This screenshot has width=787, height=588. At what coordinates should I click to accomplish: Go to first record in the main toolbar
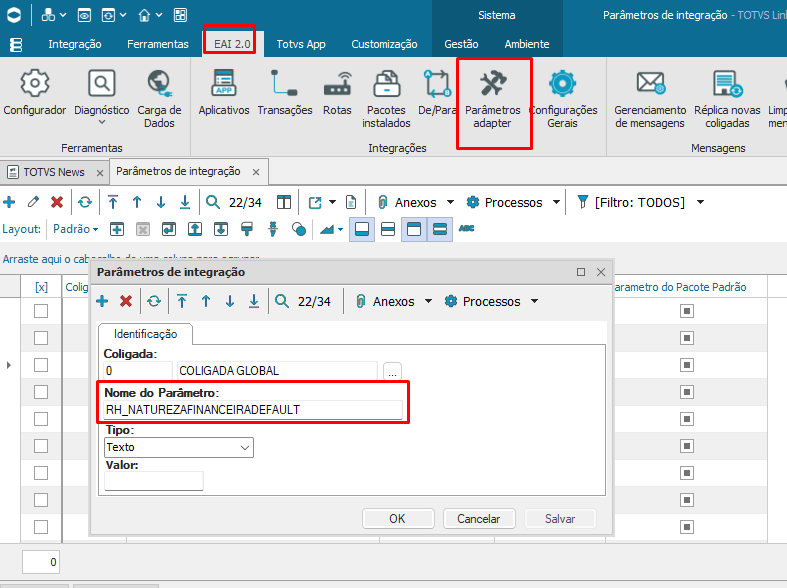tap(113, 202)
